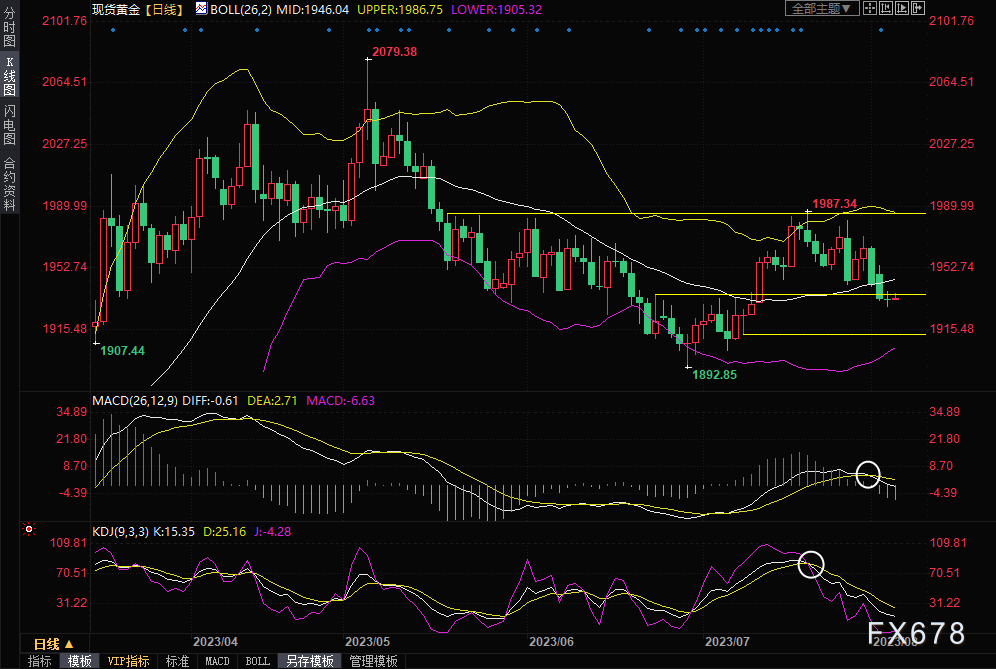The image size is (996, 669).
Task: Click the circle marker on KDJ panel
Action: point(811,564)
